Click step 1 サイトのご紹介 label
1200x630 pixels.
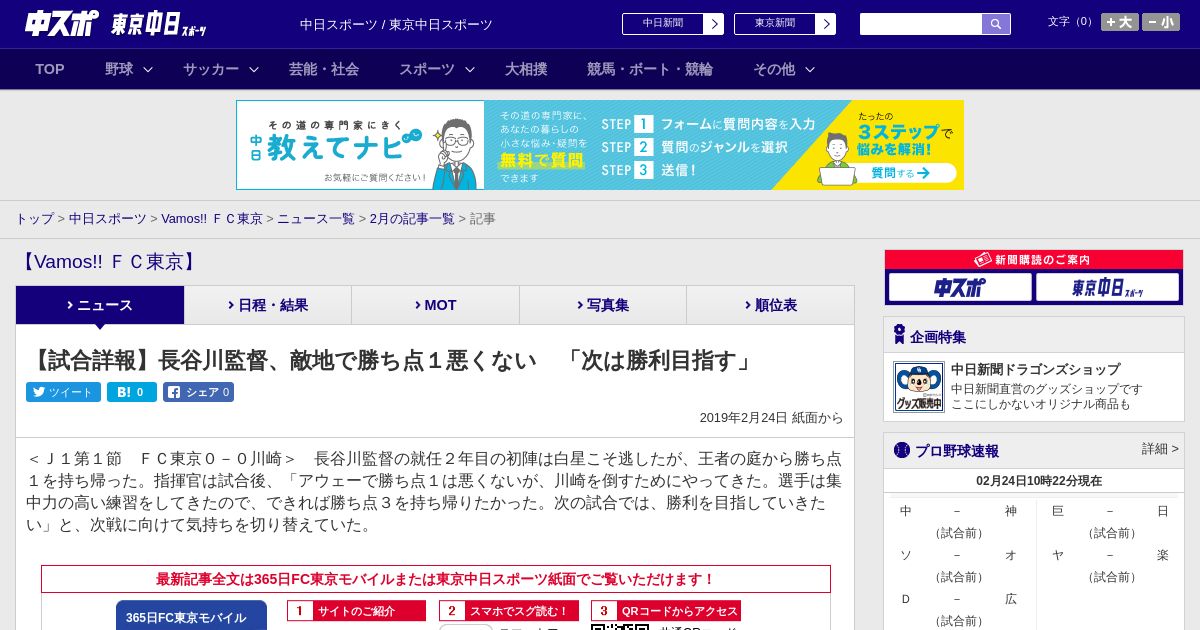[x=356, y=611]
